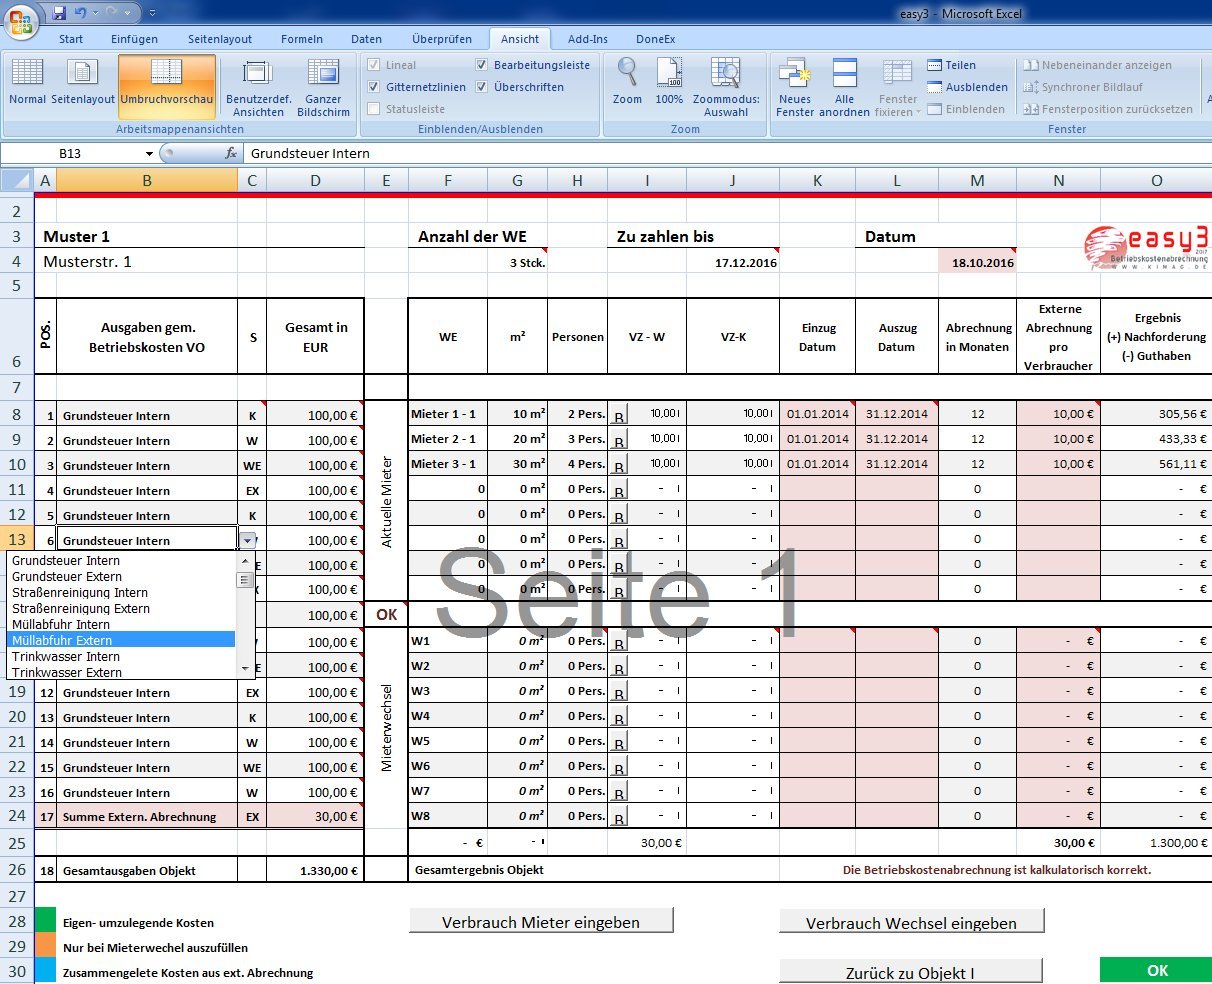Open the Überprüfen ribbon tab
The image size is (1212, 984).
click(442, 39)
